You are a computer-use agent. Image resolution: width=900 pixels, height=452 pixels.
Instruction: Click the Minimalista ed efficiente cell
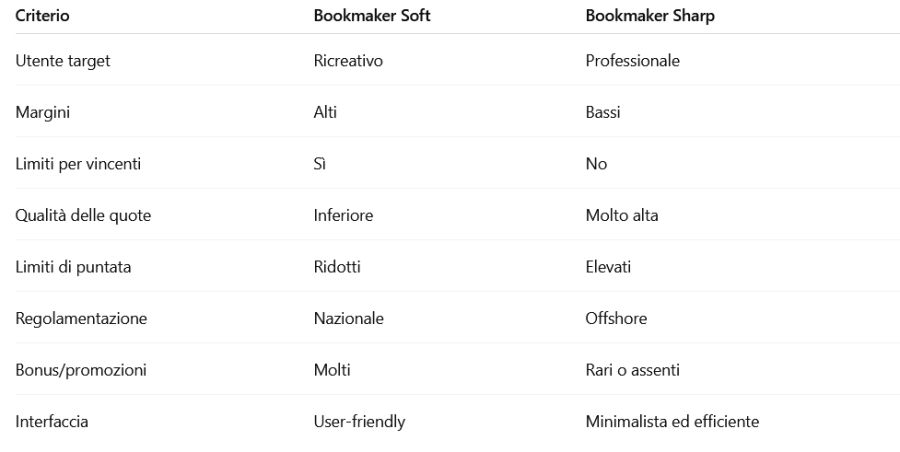point(672,422)
